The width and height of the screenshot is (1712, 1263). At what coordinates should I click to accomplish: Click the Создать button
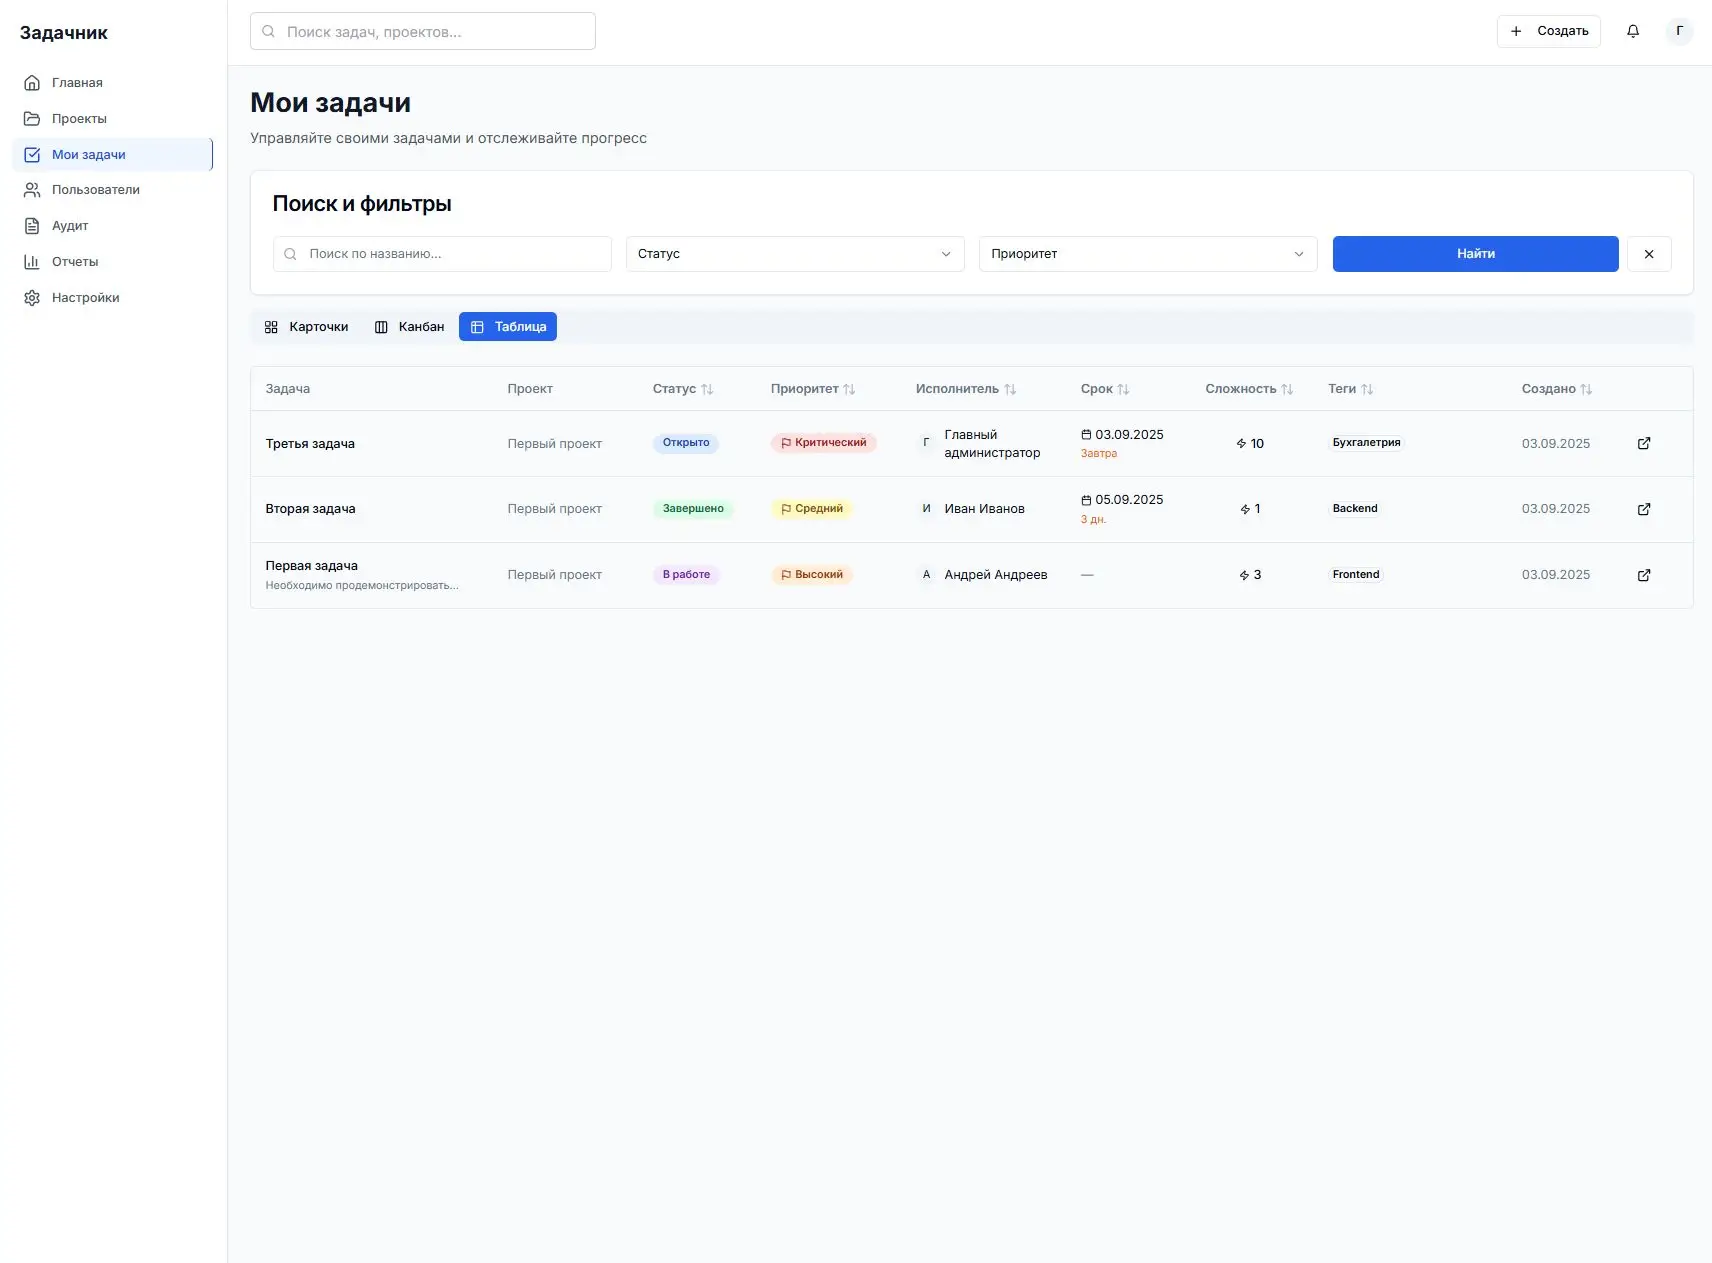click(1548, 31)
